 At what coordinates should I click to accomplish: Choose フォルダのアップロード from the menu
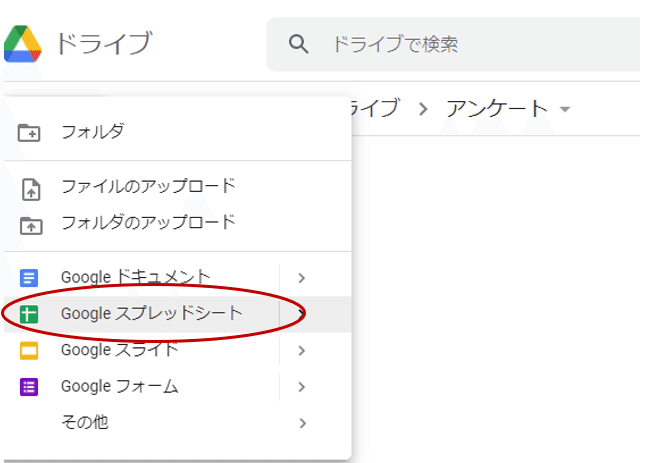177,223
